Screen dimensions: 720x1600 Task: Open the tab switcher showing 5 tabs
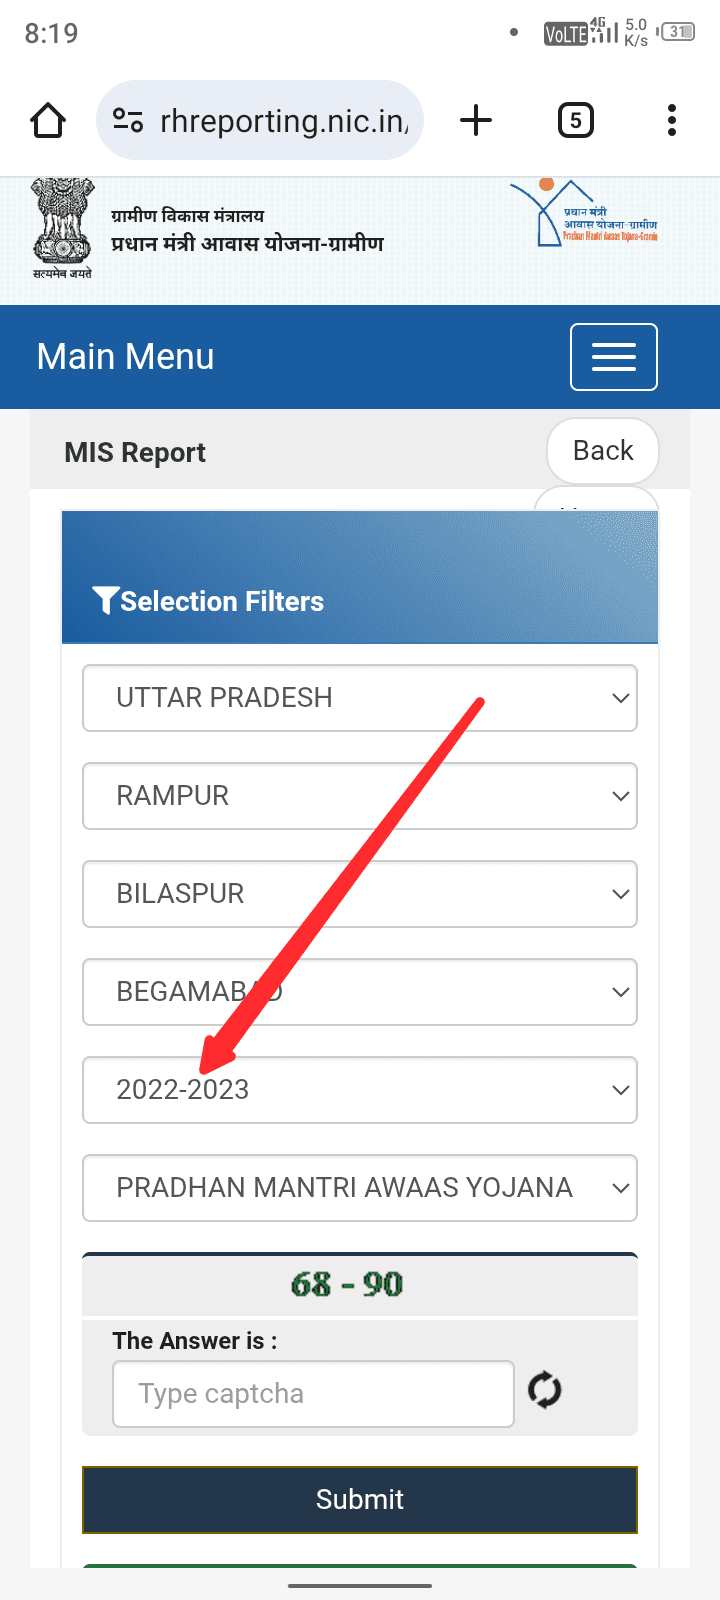click(575, 121)
